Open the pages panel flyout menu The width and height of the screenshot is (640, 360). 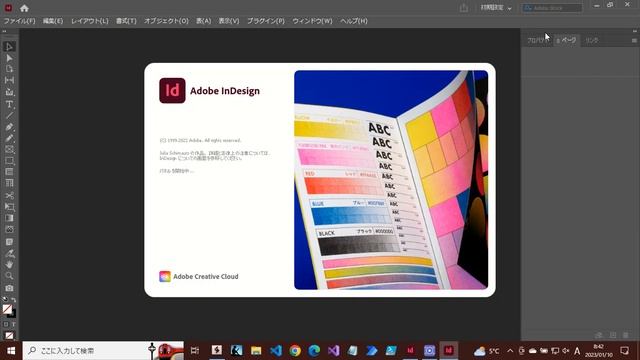(634, 40)
